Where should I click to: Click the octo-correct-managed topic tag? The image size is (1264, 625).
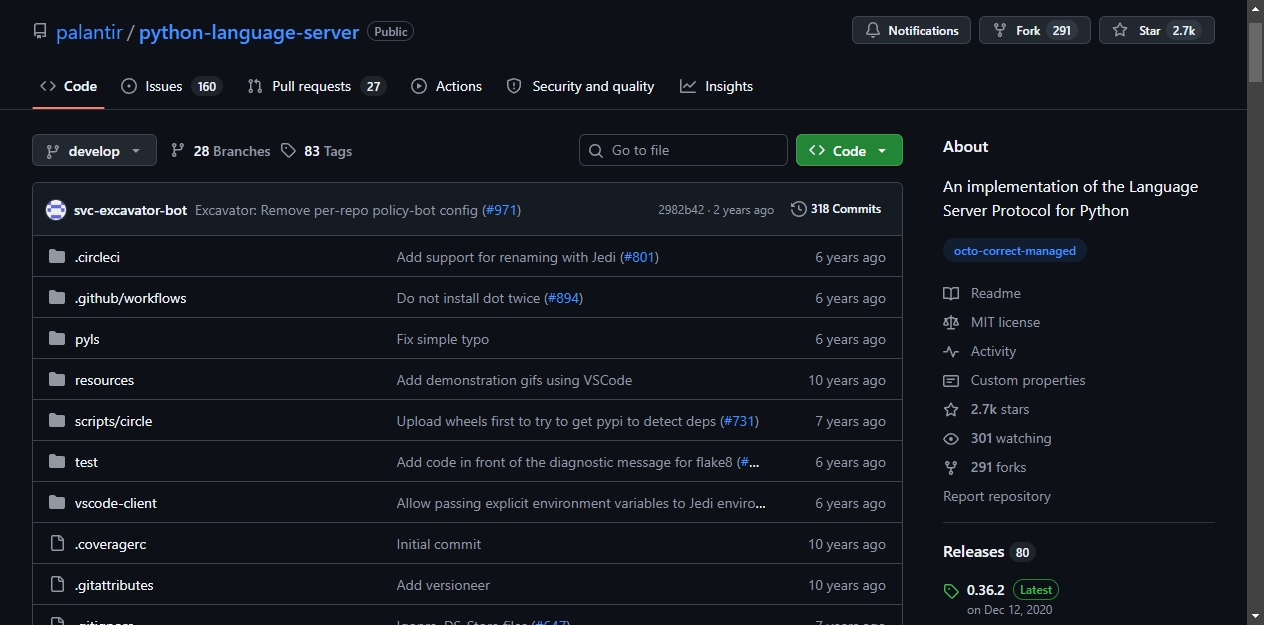click(1015, 251)
